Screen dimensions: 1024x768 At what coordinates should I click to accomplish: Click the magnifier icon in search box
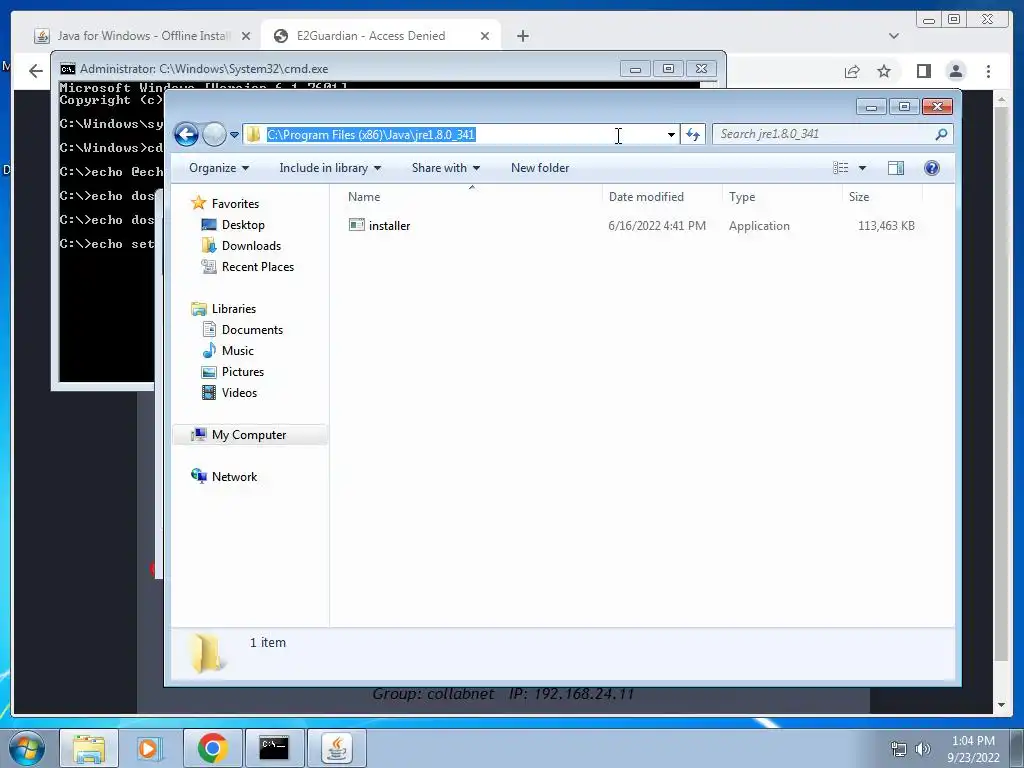pyautogui.click(x=941, y=134)
